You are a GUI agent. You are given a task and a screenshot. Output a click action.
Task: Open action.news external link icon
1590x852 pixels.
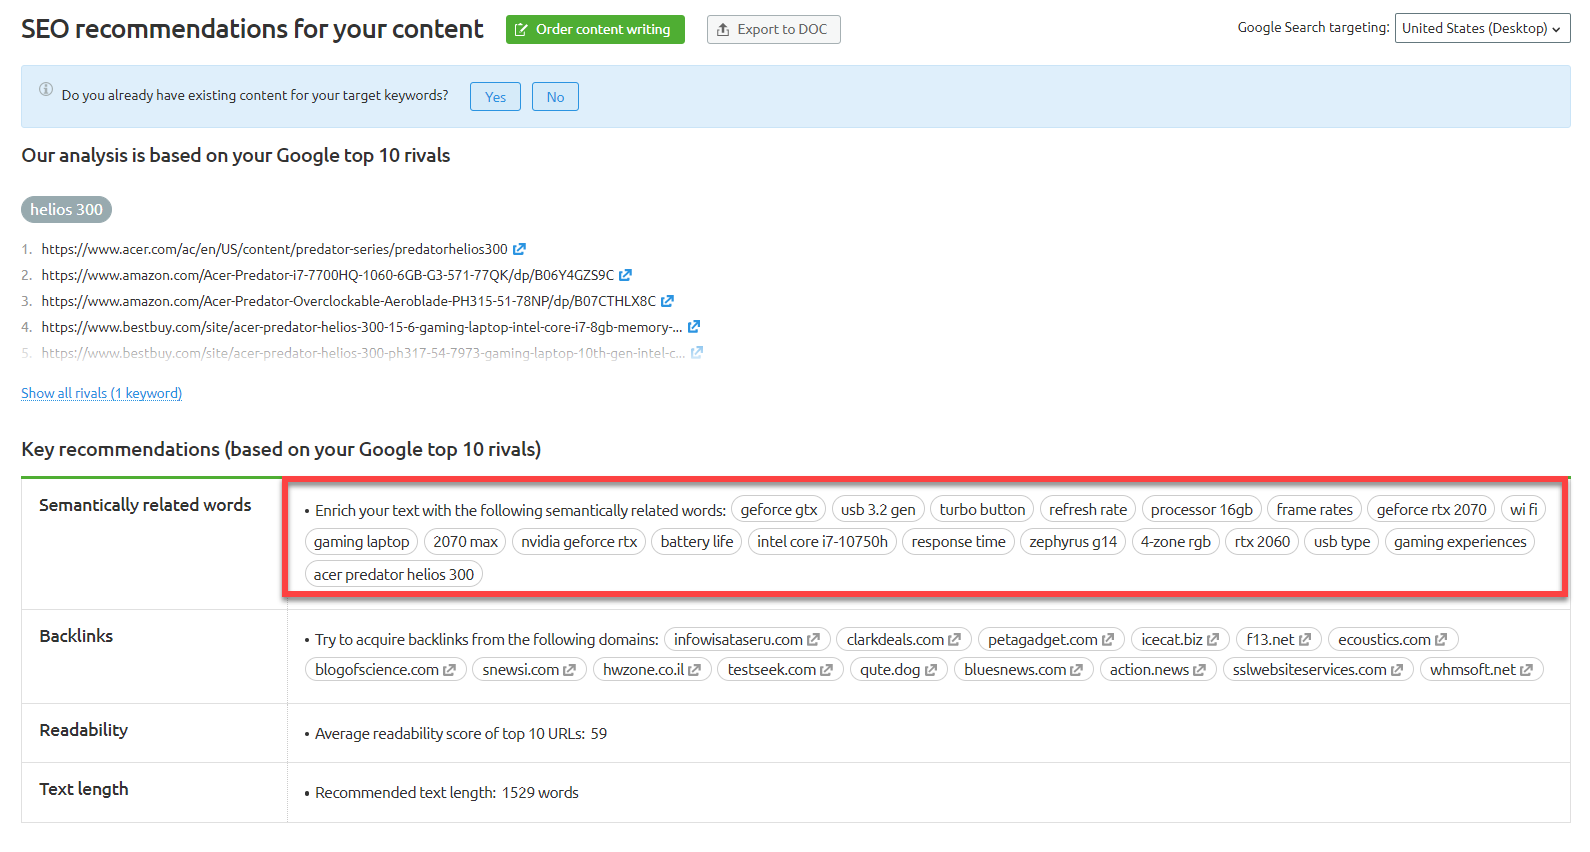1199,670
